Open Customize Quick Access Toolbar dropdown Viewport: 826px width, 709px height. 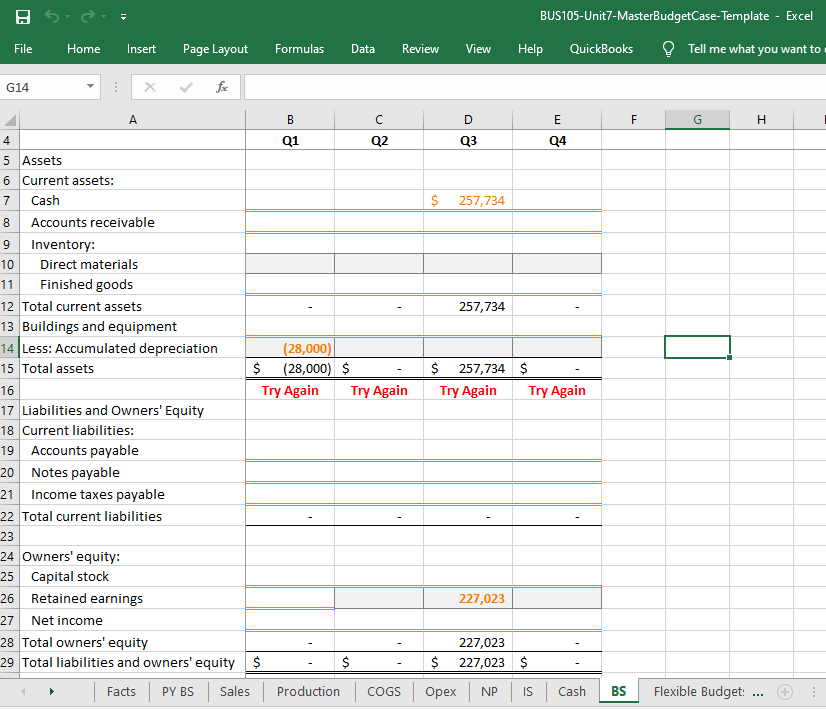coord(123,17)
